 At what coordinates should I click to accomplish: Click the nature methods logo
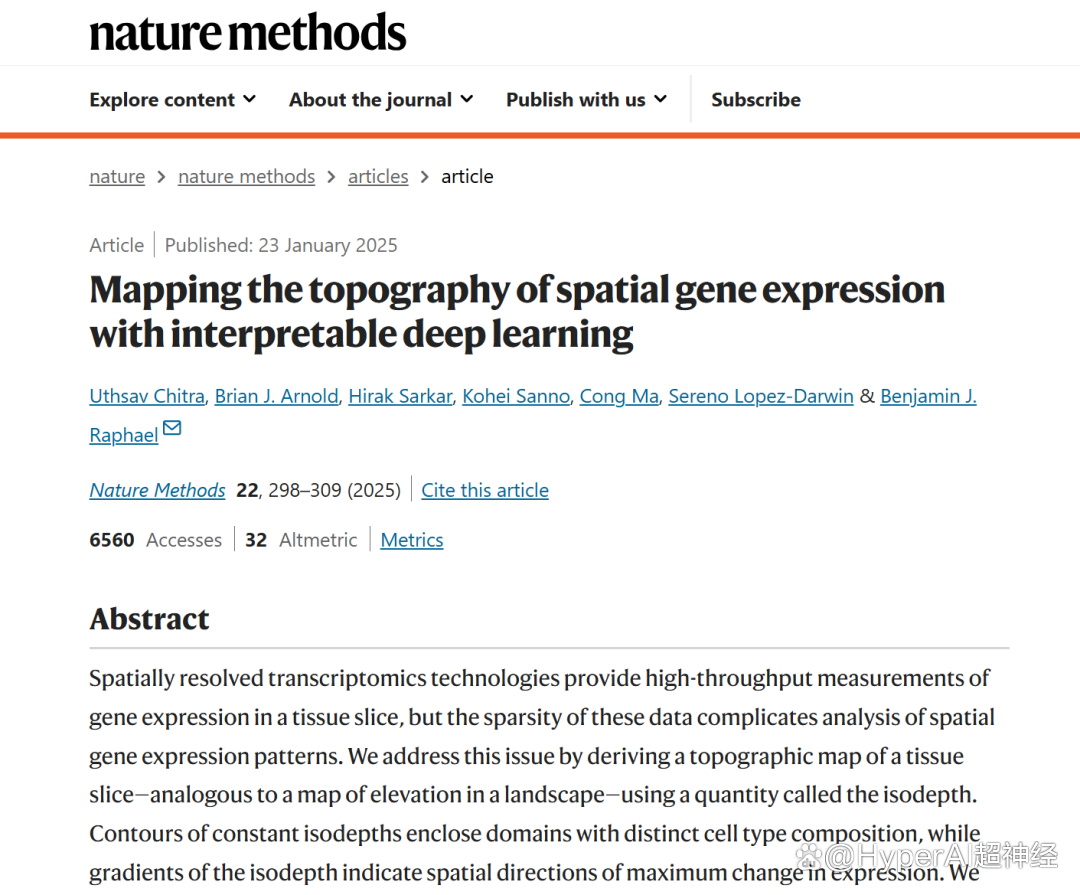coord(247,32)
